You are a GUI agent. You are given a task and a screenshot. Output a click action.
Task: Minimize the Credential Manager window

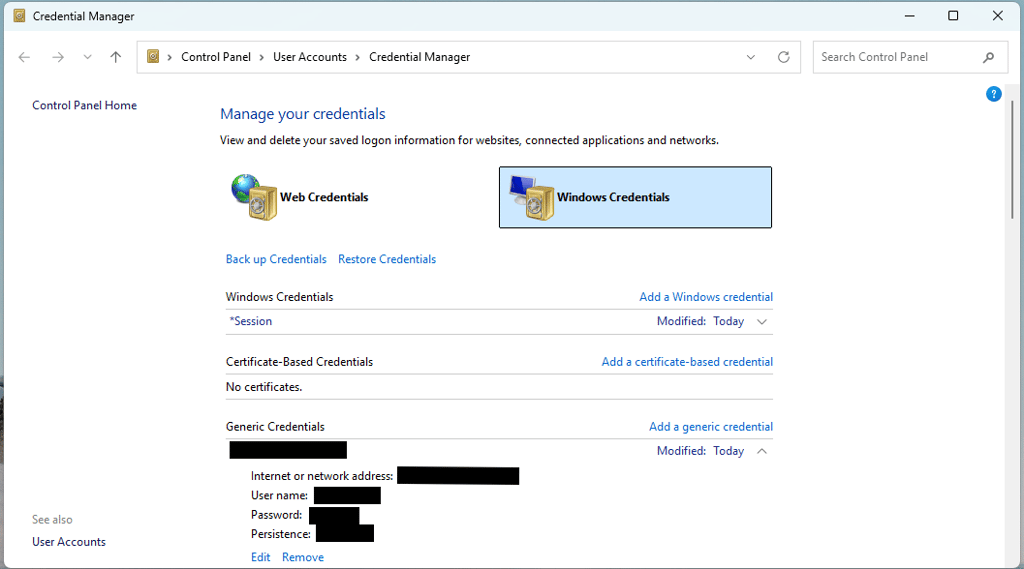click(909, 16)
